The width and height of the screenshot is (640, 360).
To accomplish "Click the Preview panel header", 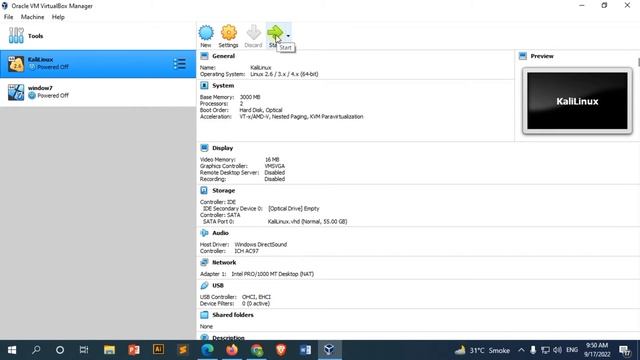I will tap(542, 56).
